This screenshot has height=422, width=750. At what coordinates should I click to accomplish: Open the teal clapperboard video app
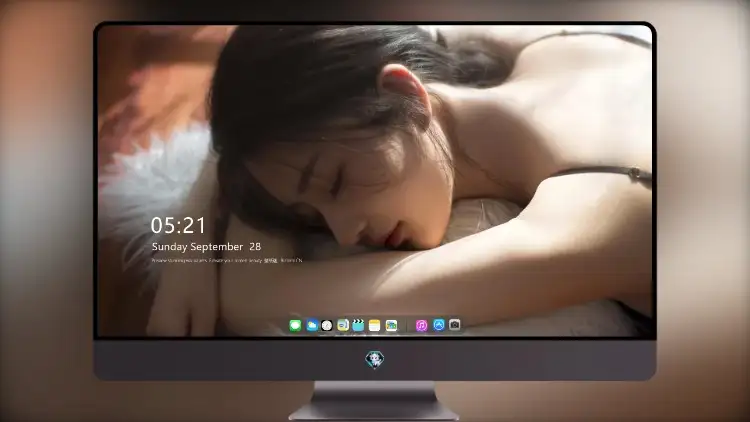tap(358, 325)
